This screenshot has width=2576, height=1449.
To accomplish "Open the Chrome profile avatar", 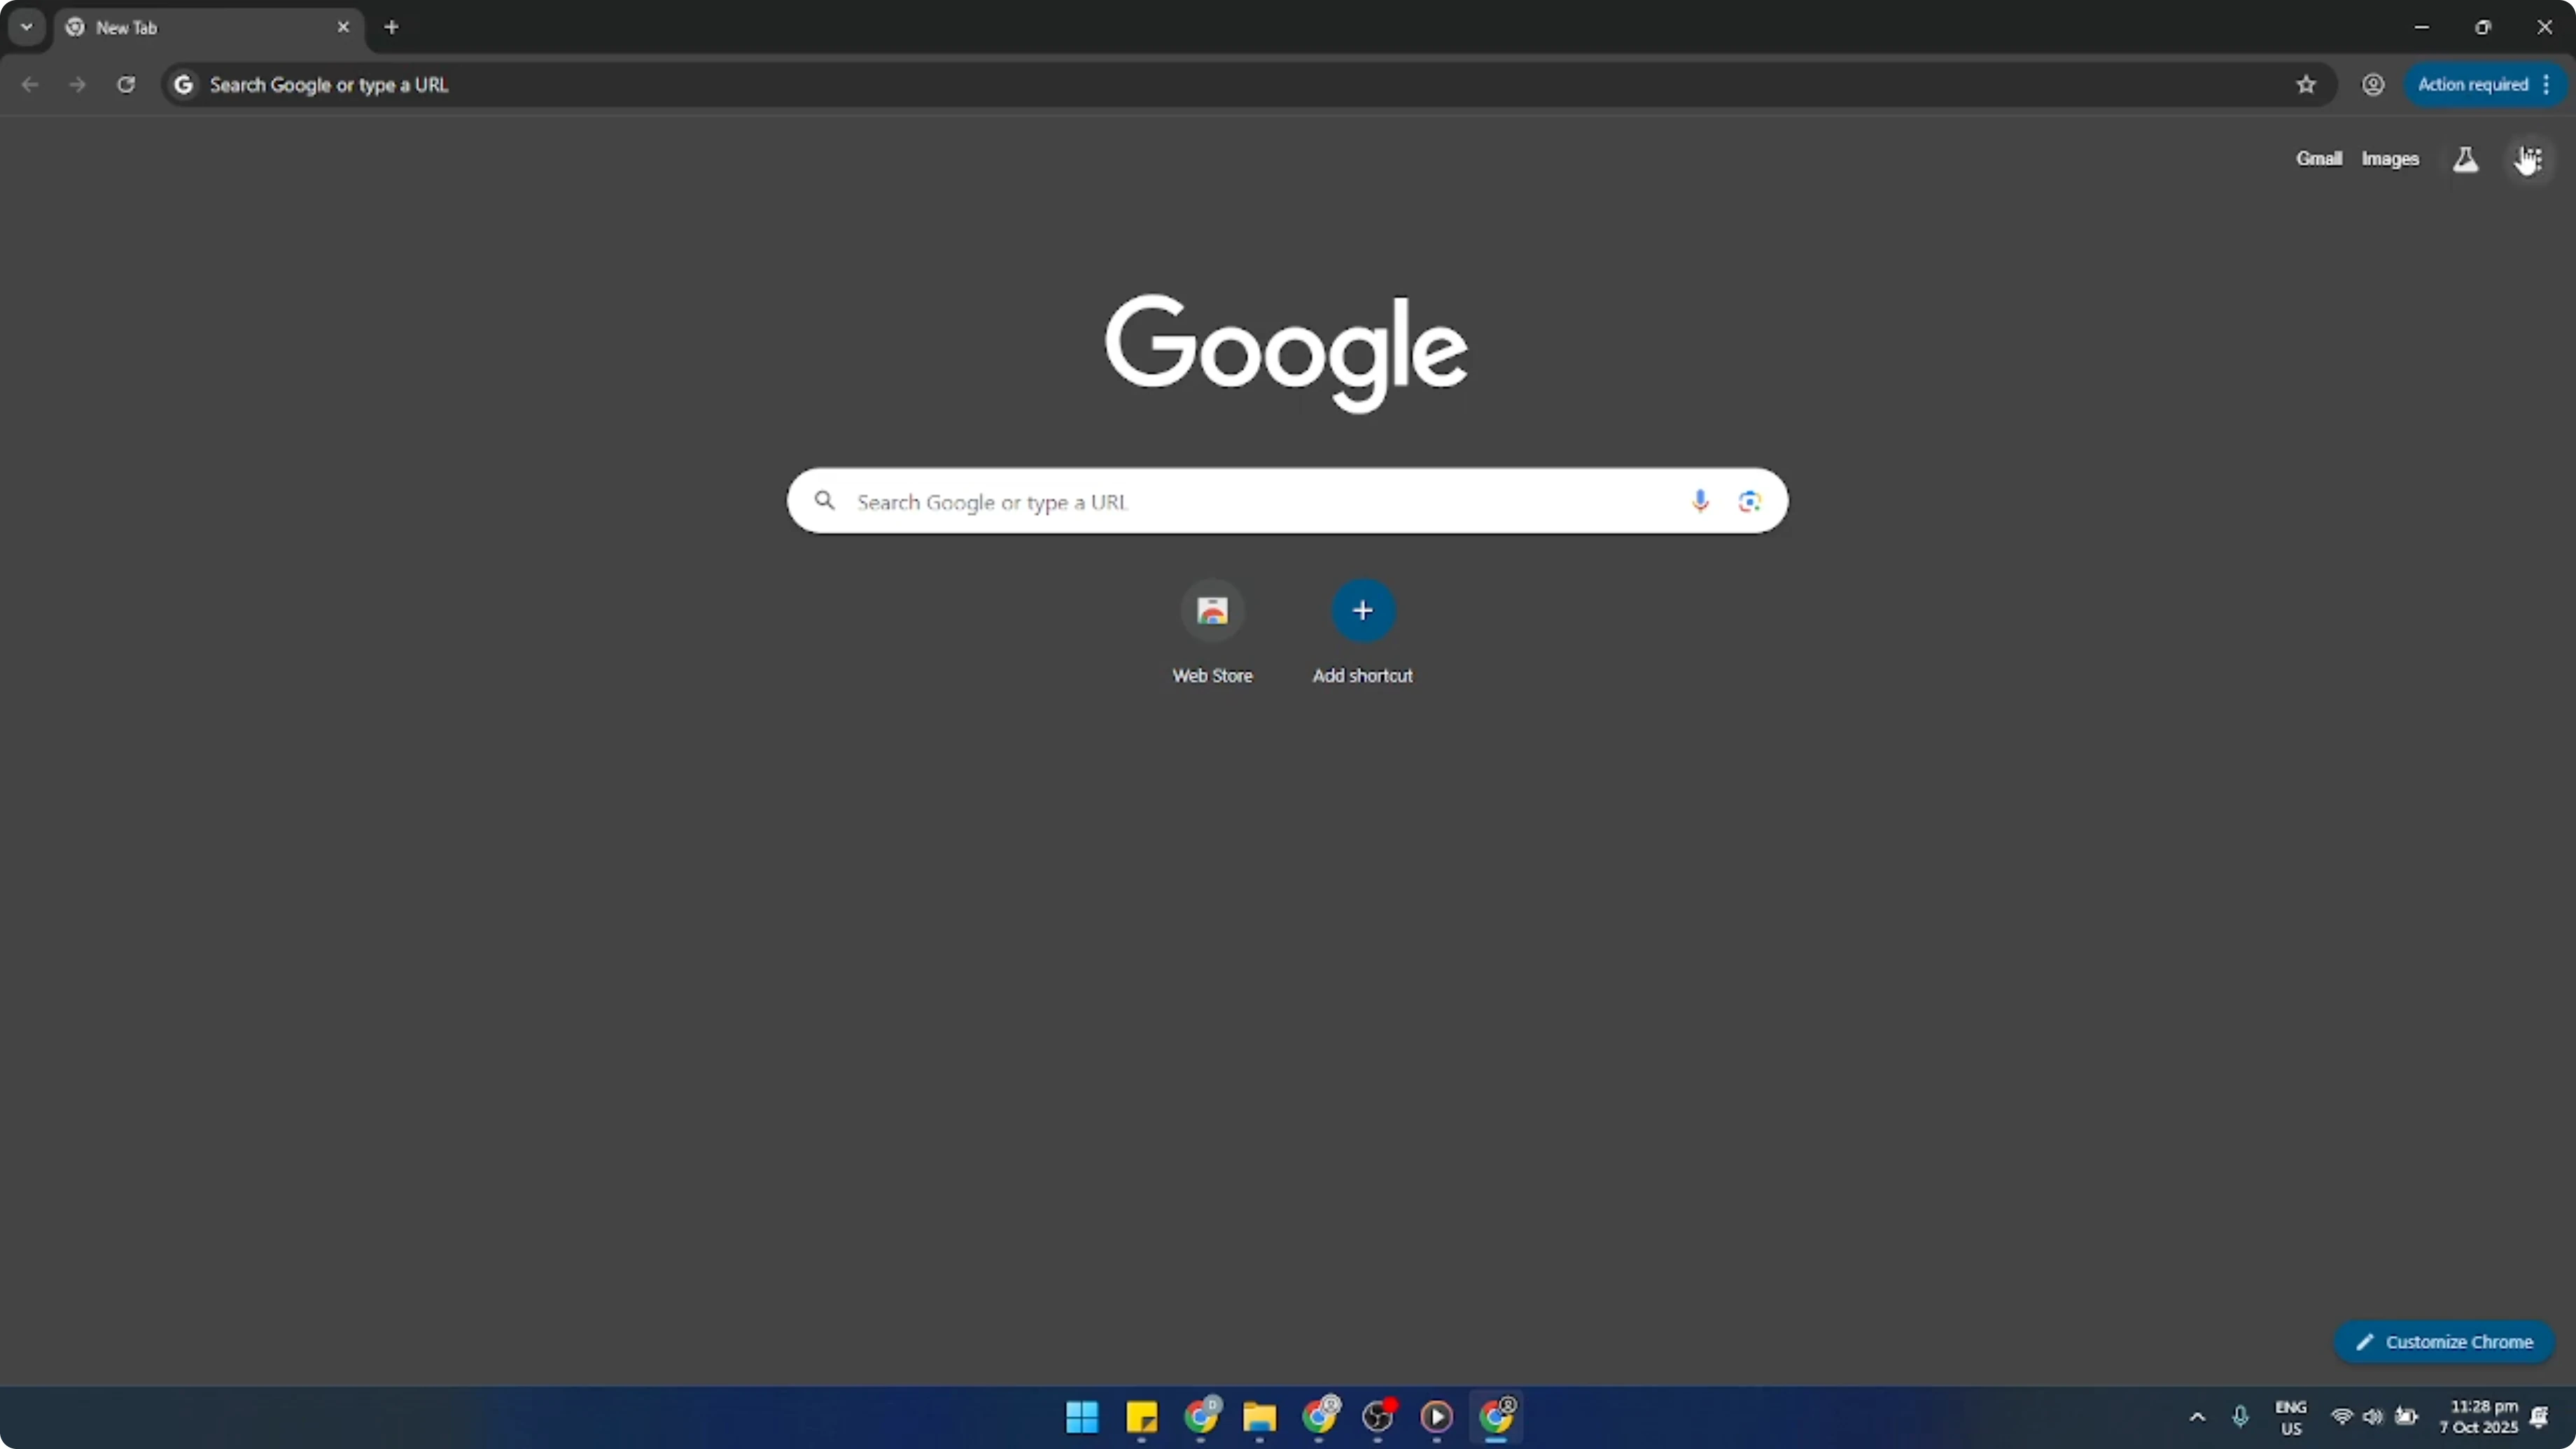I will 2373,85.
